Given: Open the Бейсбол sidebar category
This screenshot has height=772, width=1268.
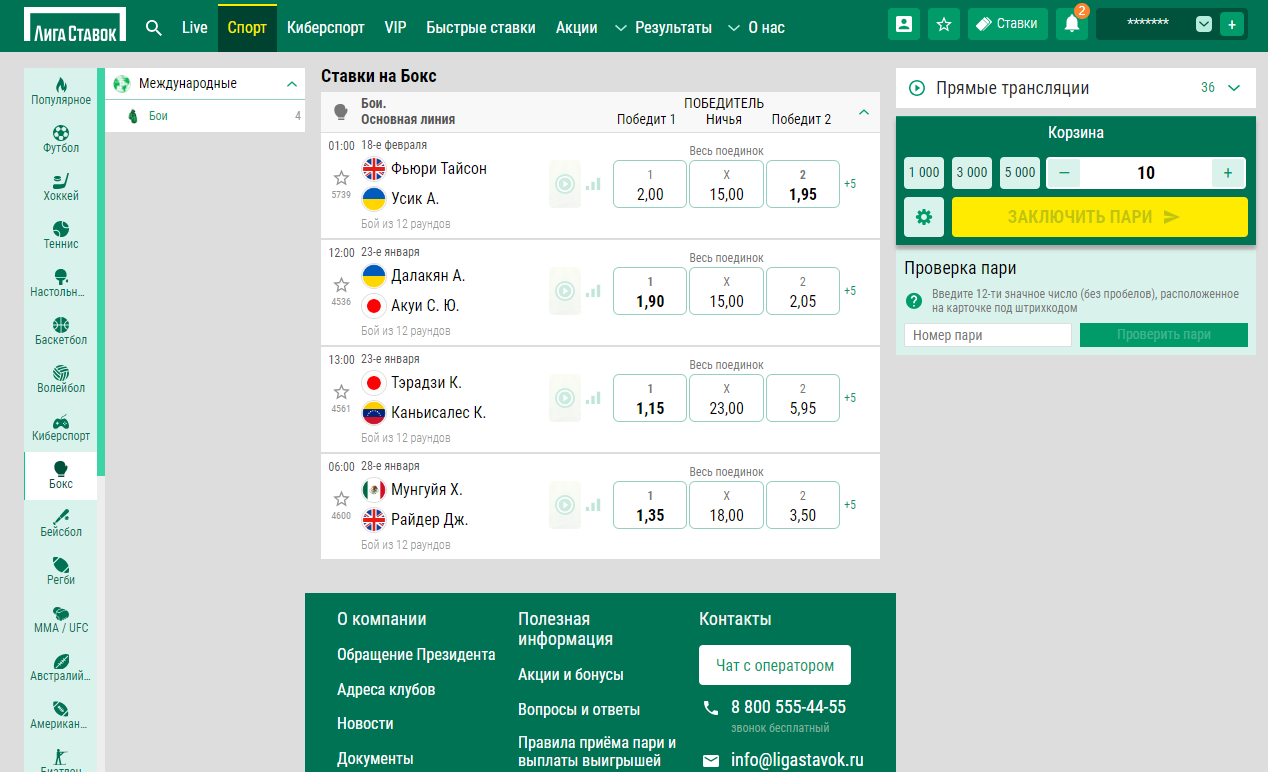Looking at the screenshot, I should coord(61,524).
